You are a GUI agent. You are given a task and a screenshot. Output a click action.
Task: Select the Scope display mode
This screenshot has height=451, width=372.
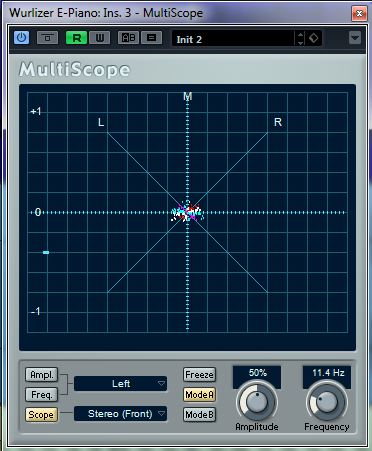point(41,415)
